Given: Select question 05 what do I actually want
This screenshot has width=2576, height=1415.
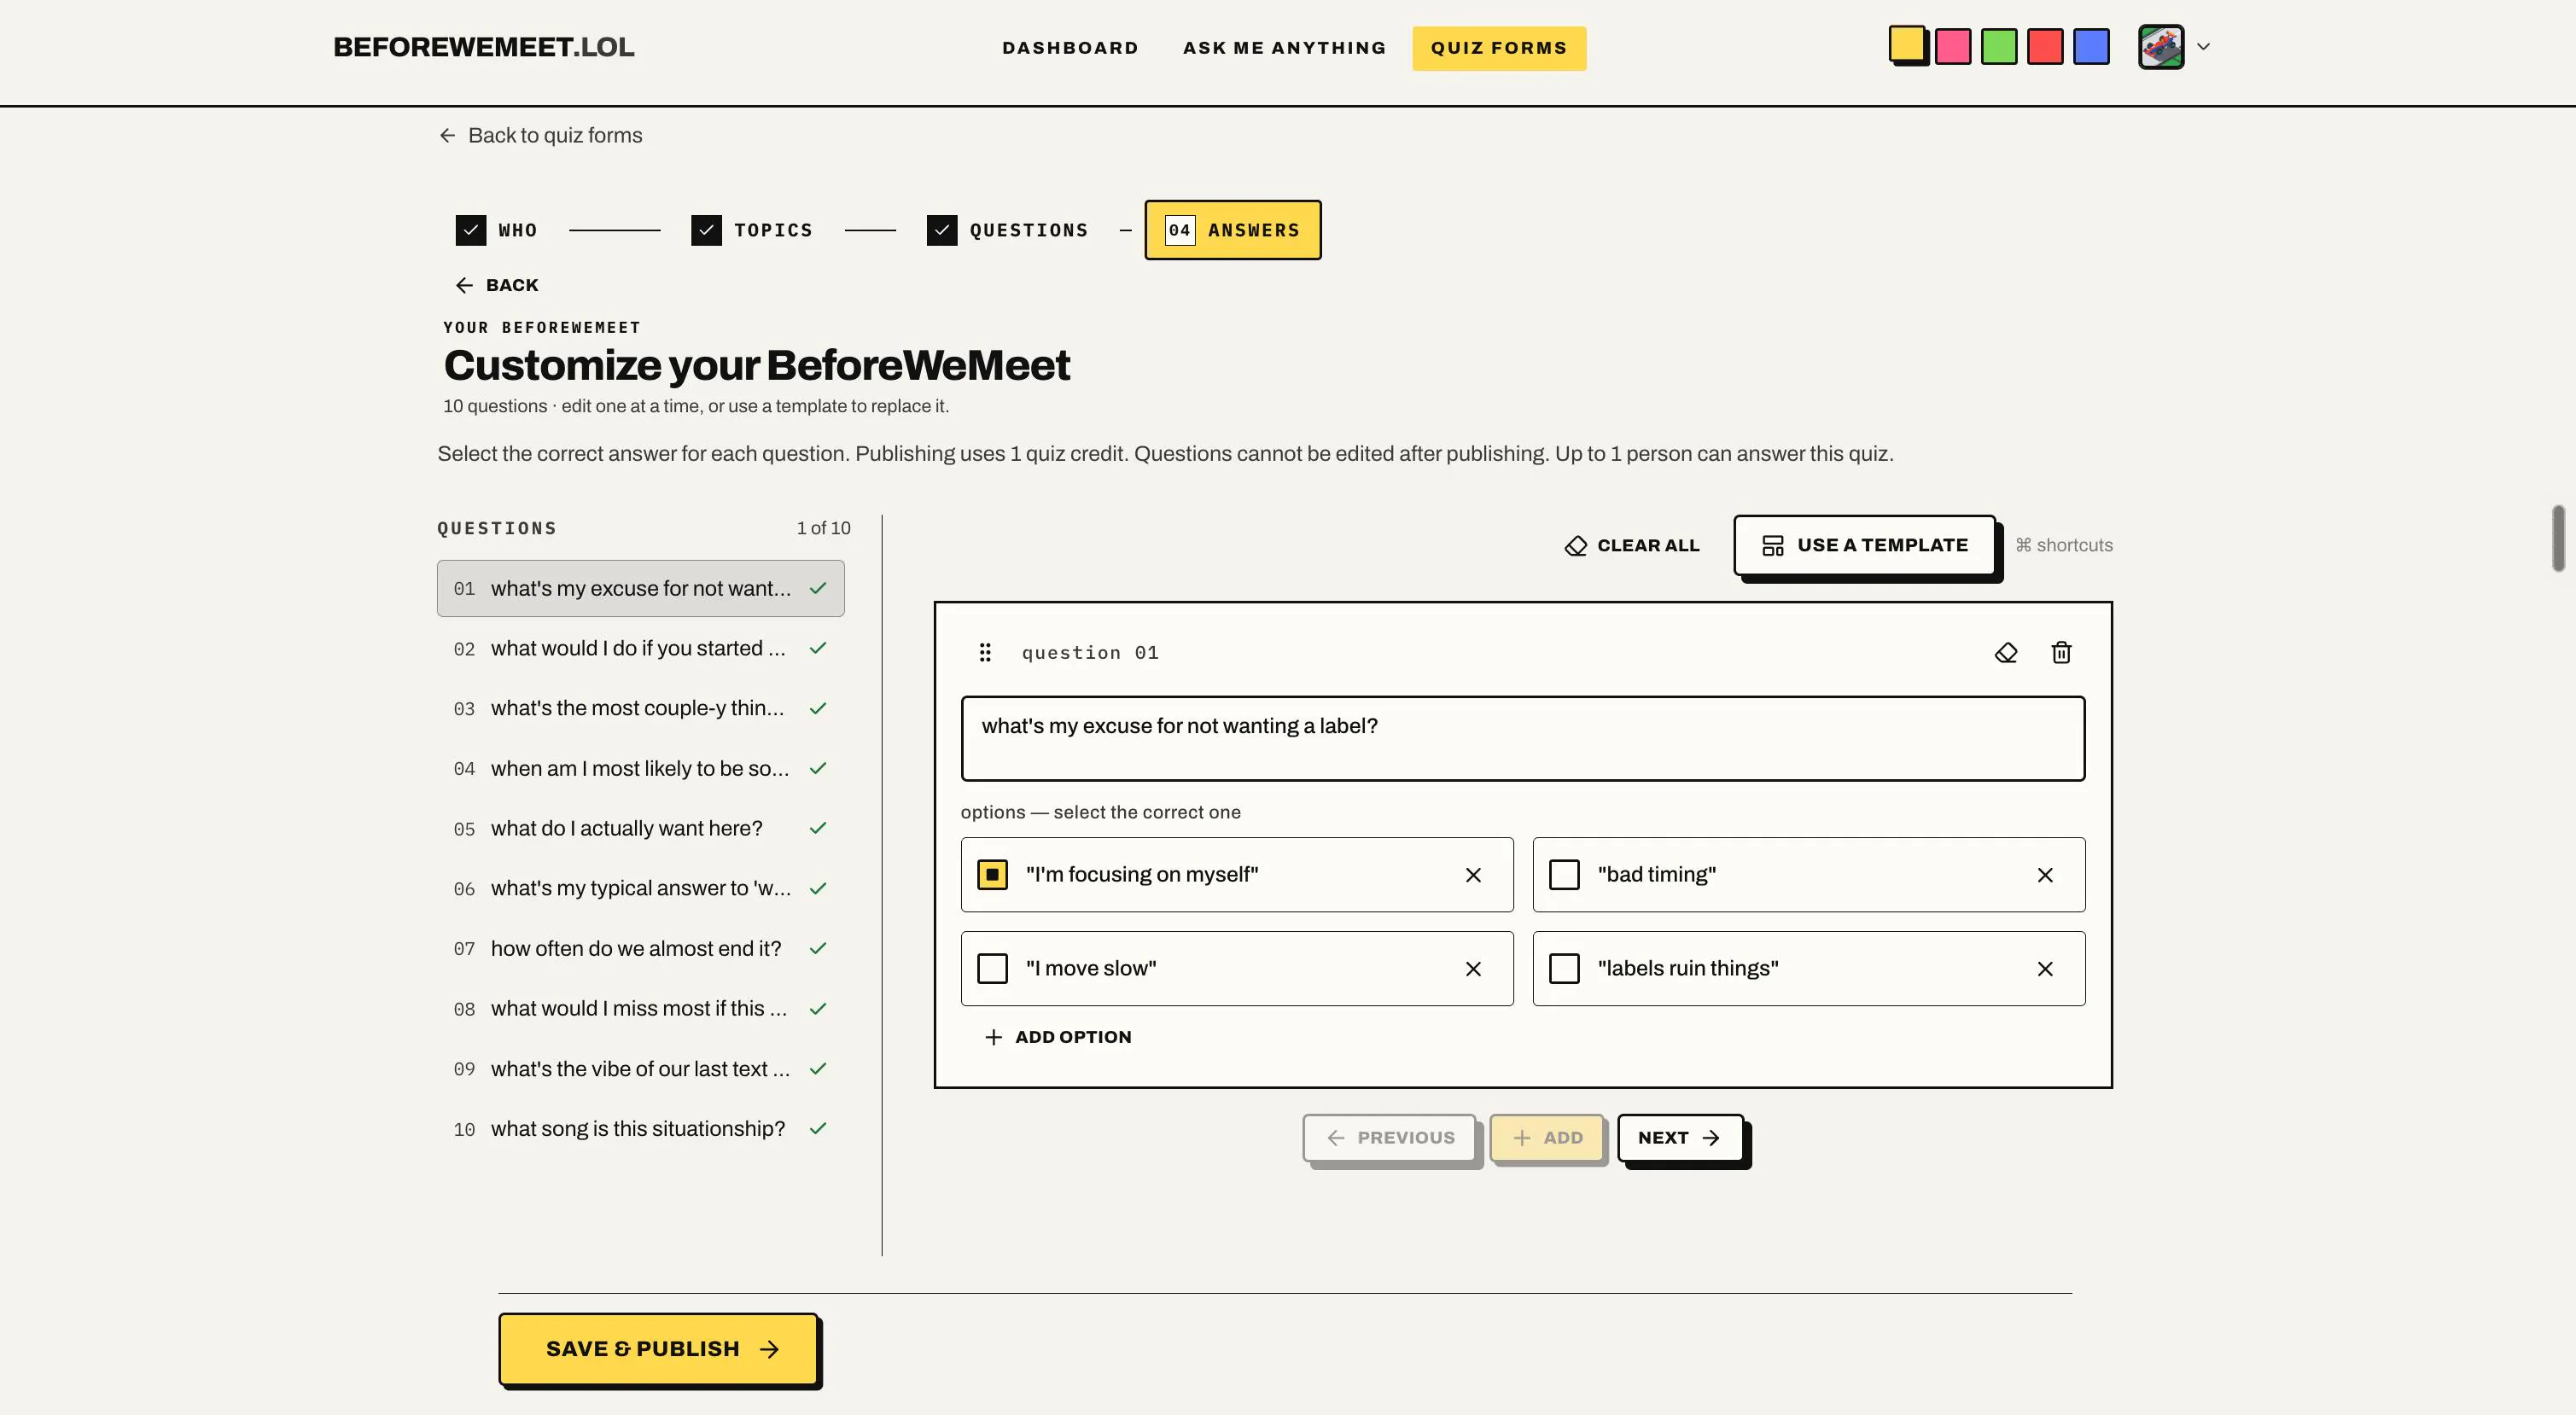Looking at the screenshot, I should click(x=641, y=829).
